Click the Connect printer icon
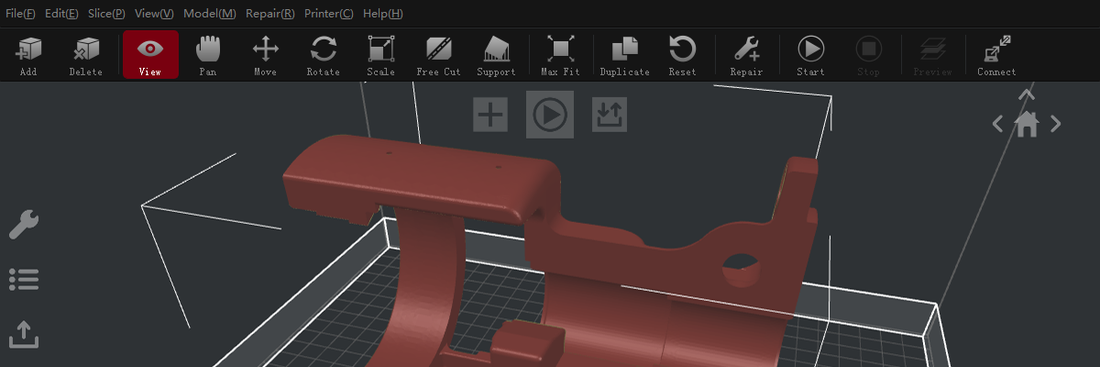The image size is (1100, 367). tap(997, 55)
